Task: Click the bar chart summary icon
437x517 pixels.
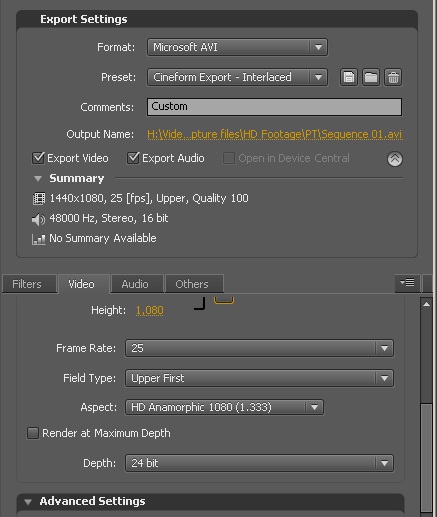Action: point(39,239)
